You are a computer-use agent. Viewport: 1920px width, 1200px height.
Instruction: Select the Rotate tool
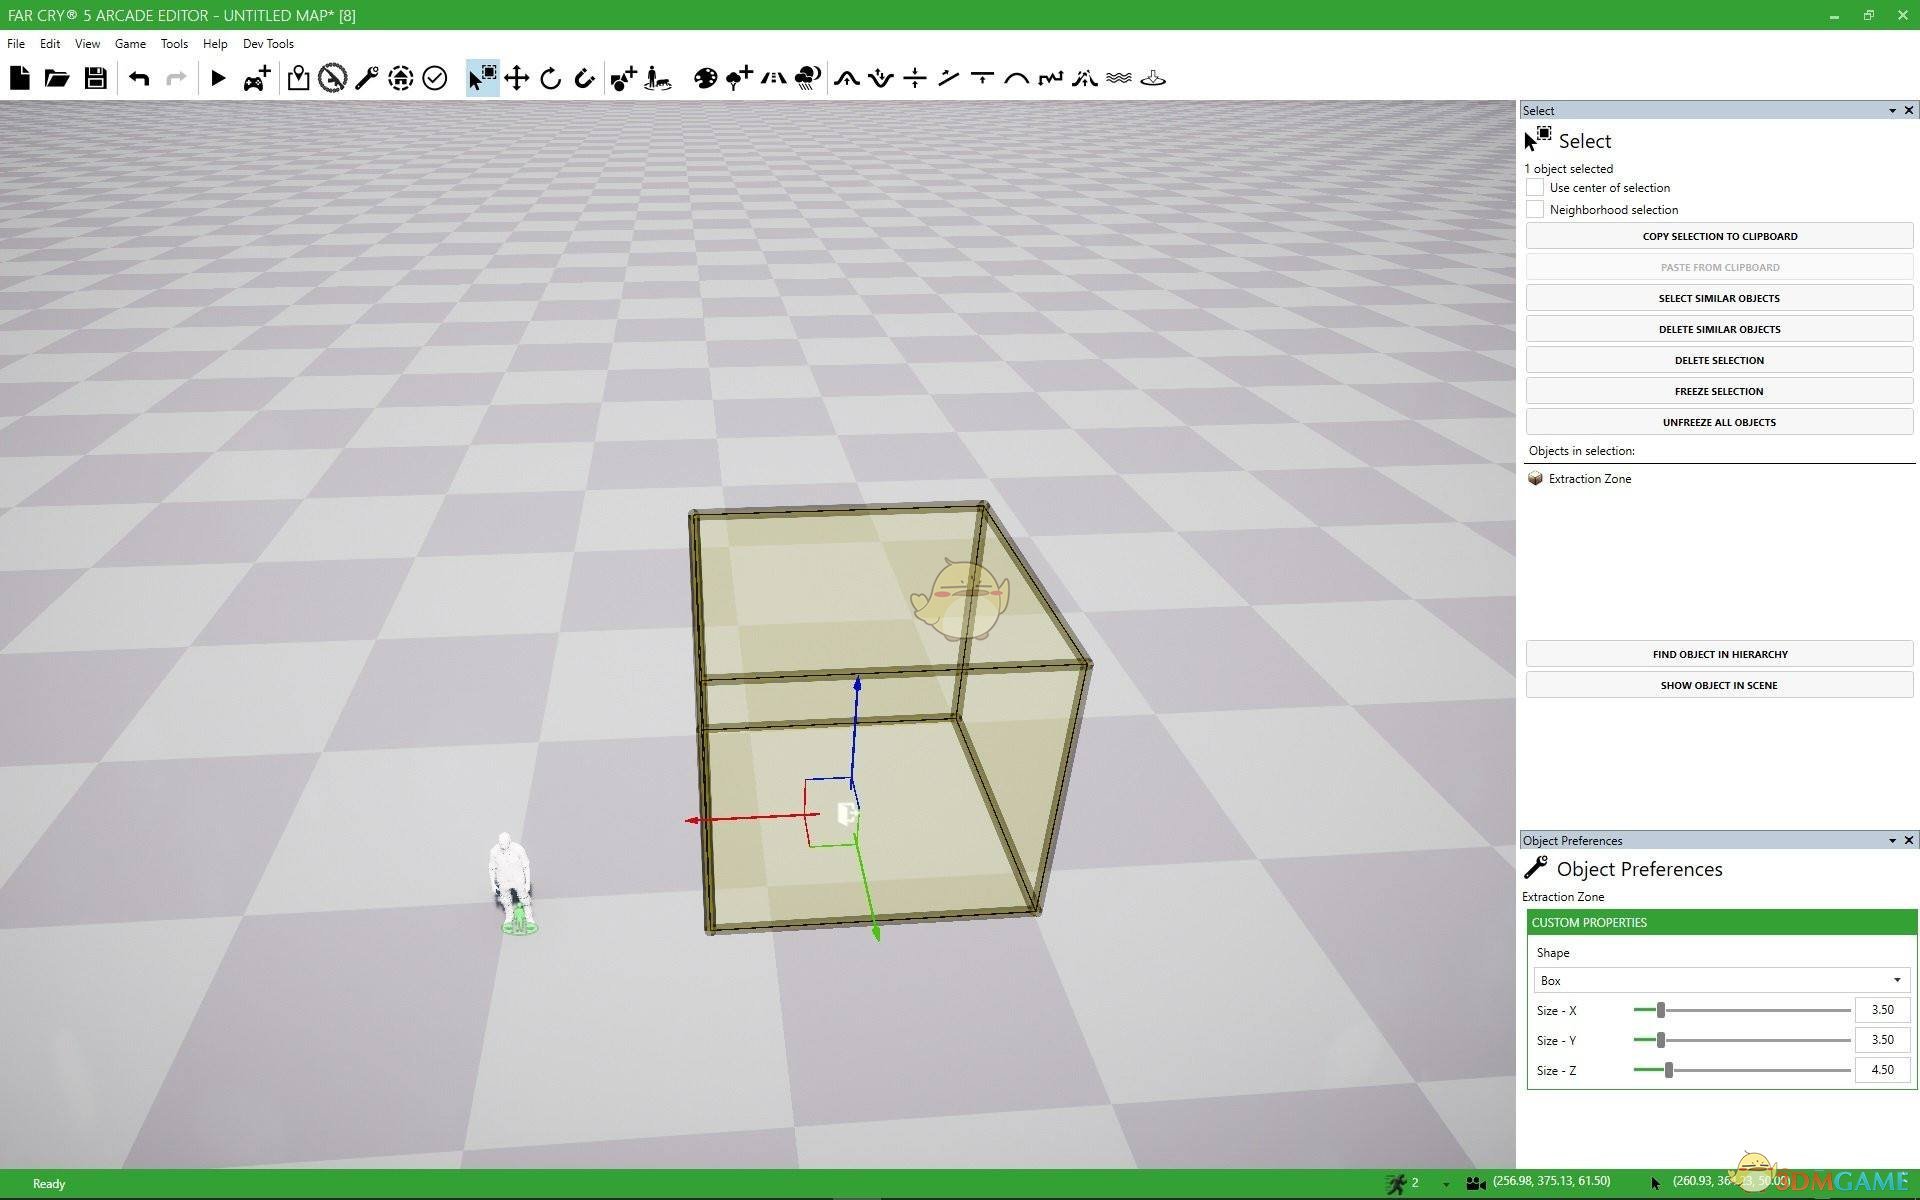click(x=550, y=78)
